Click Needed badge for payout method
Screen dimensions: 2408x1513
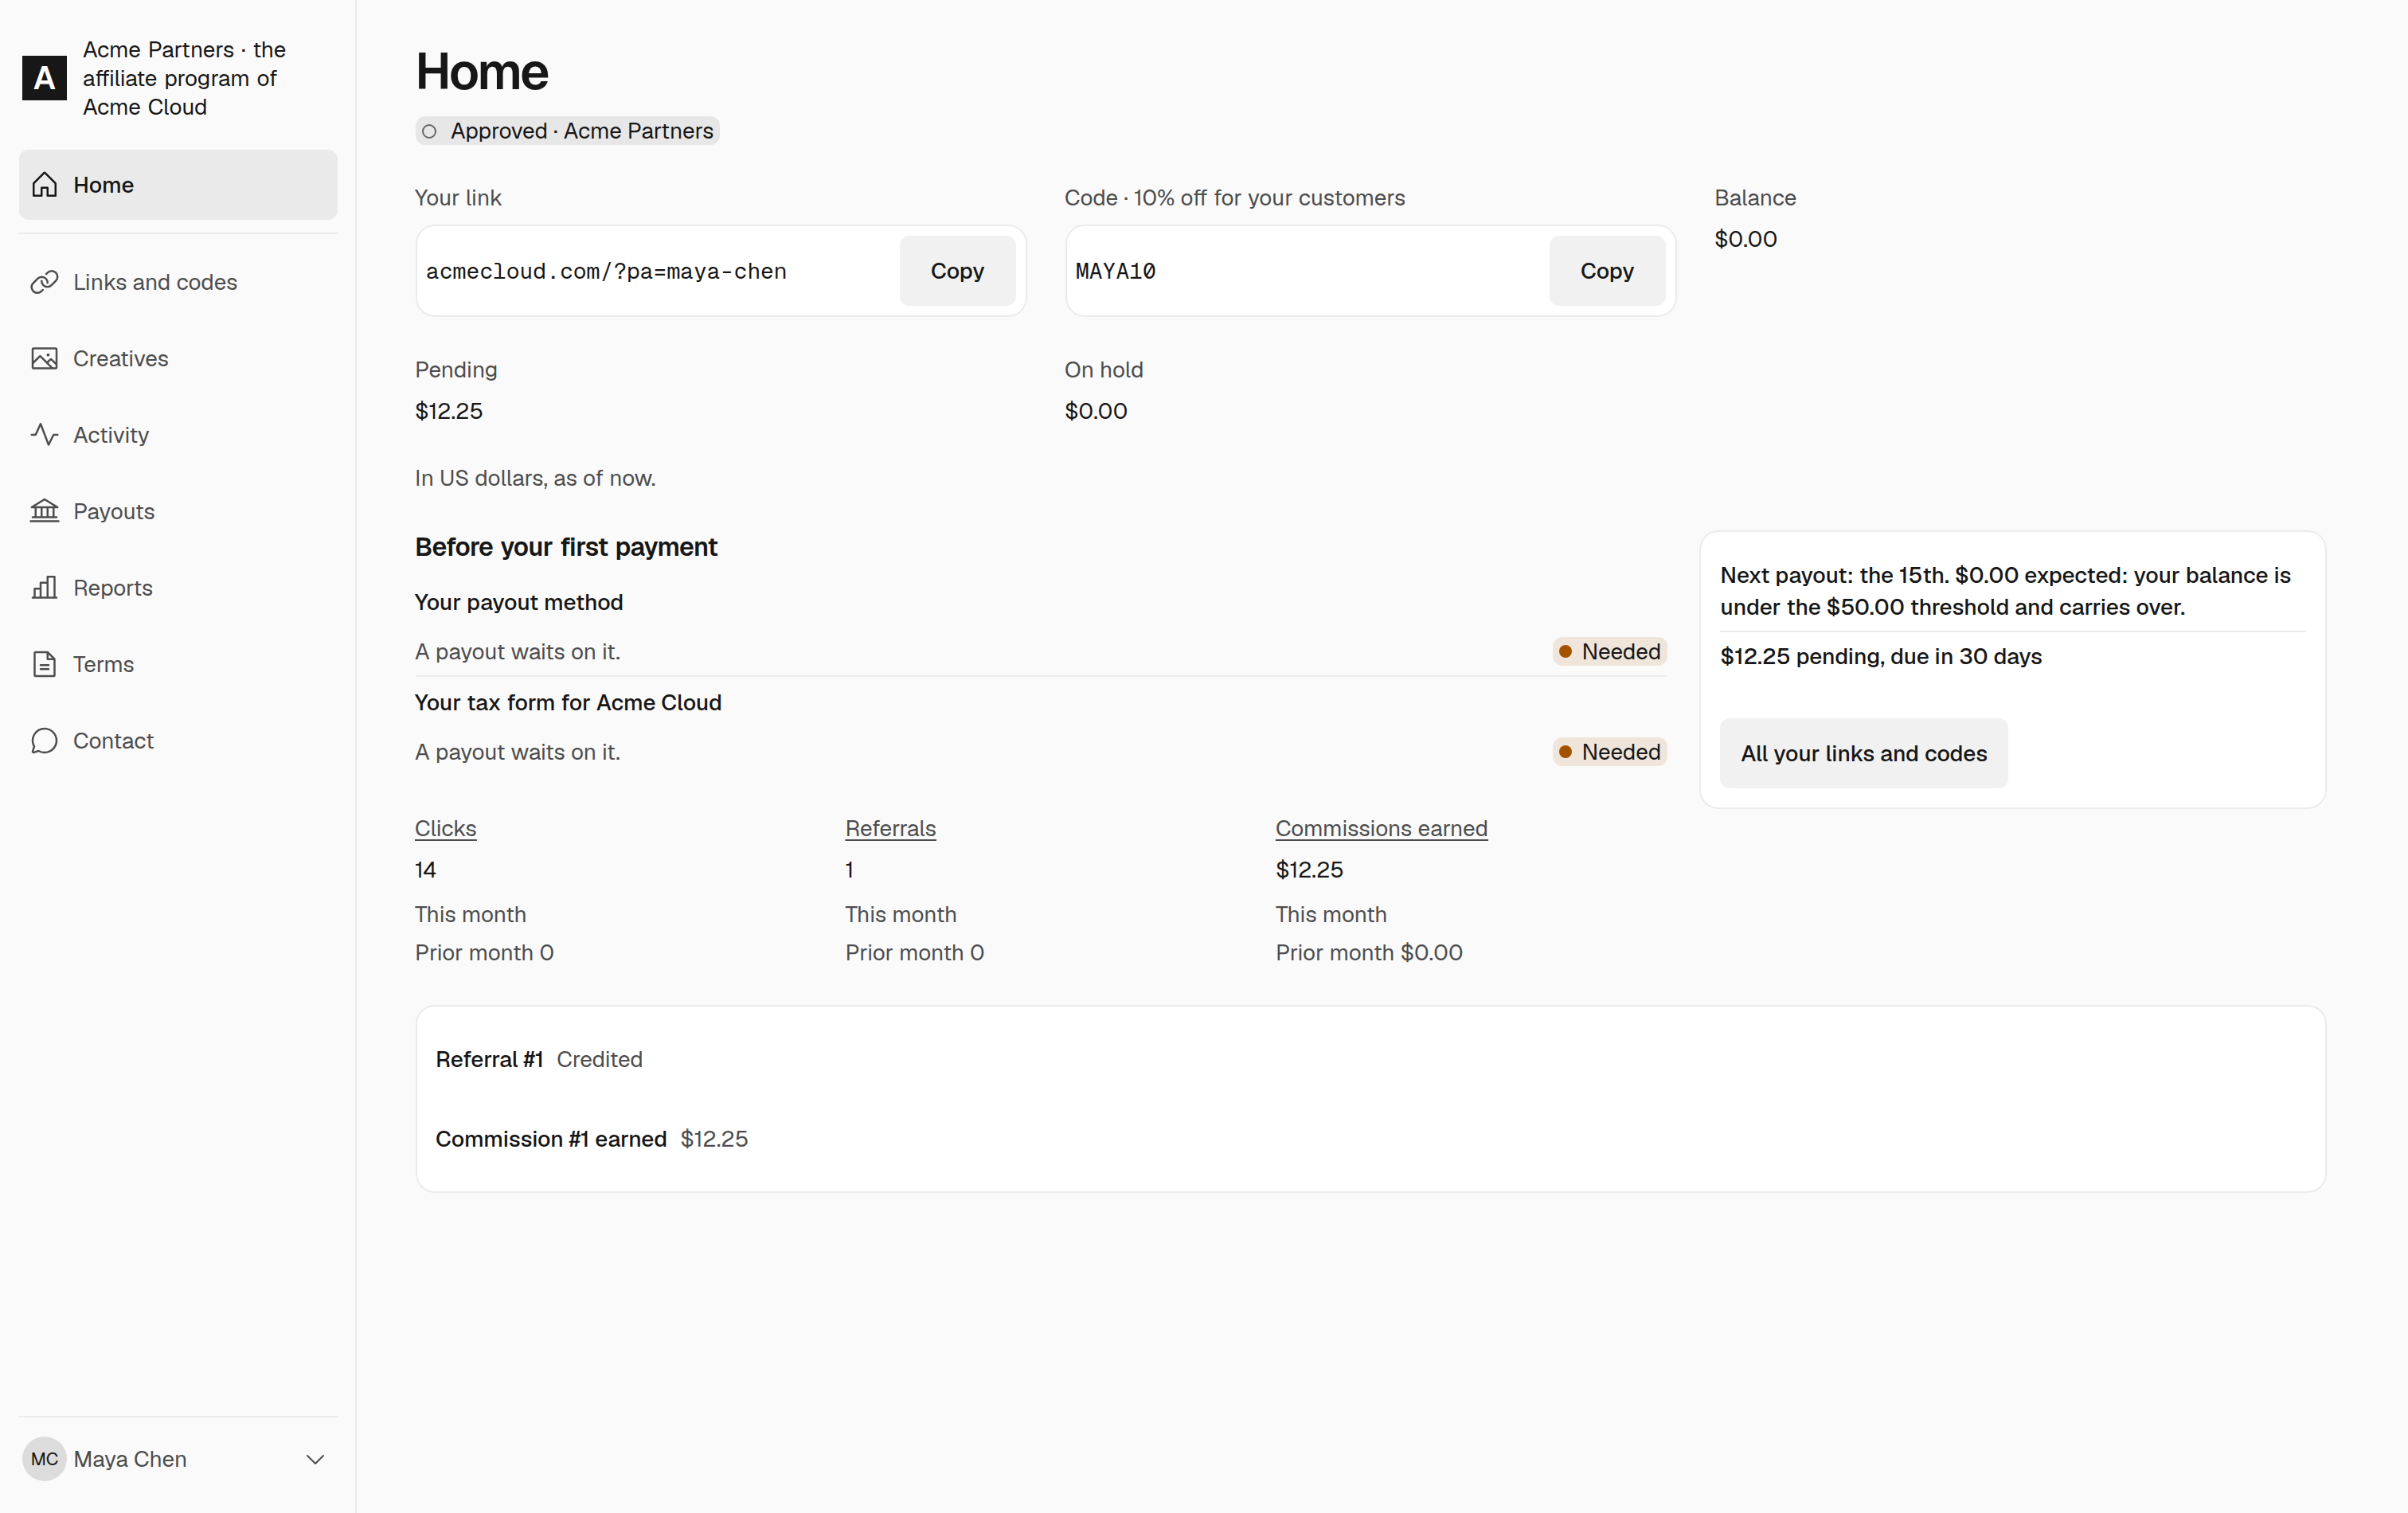click(1609, 652)
